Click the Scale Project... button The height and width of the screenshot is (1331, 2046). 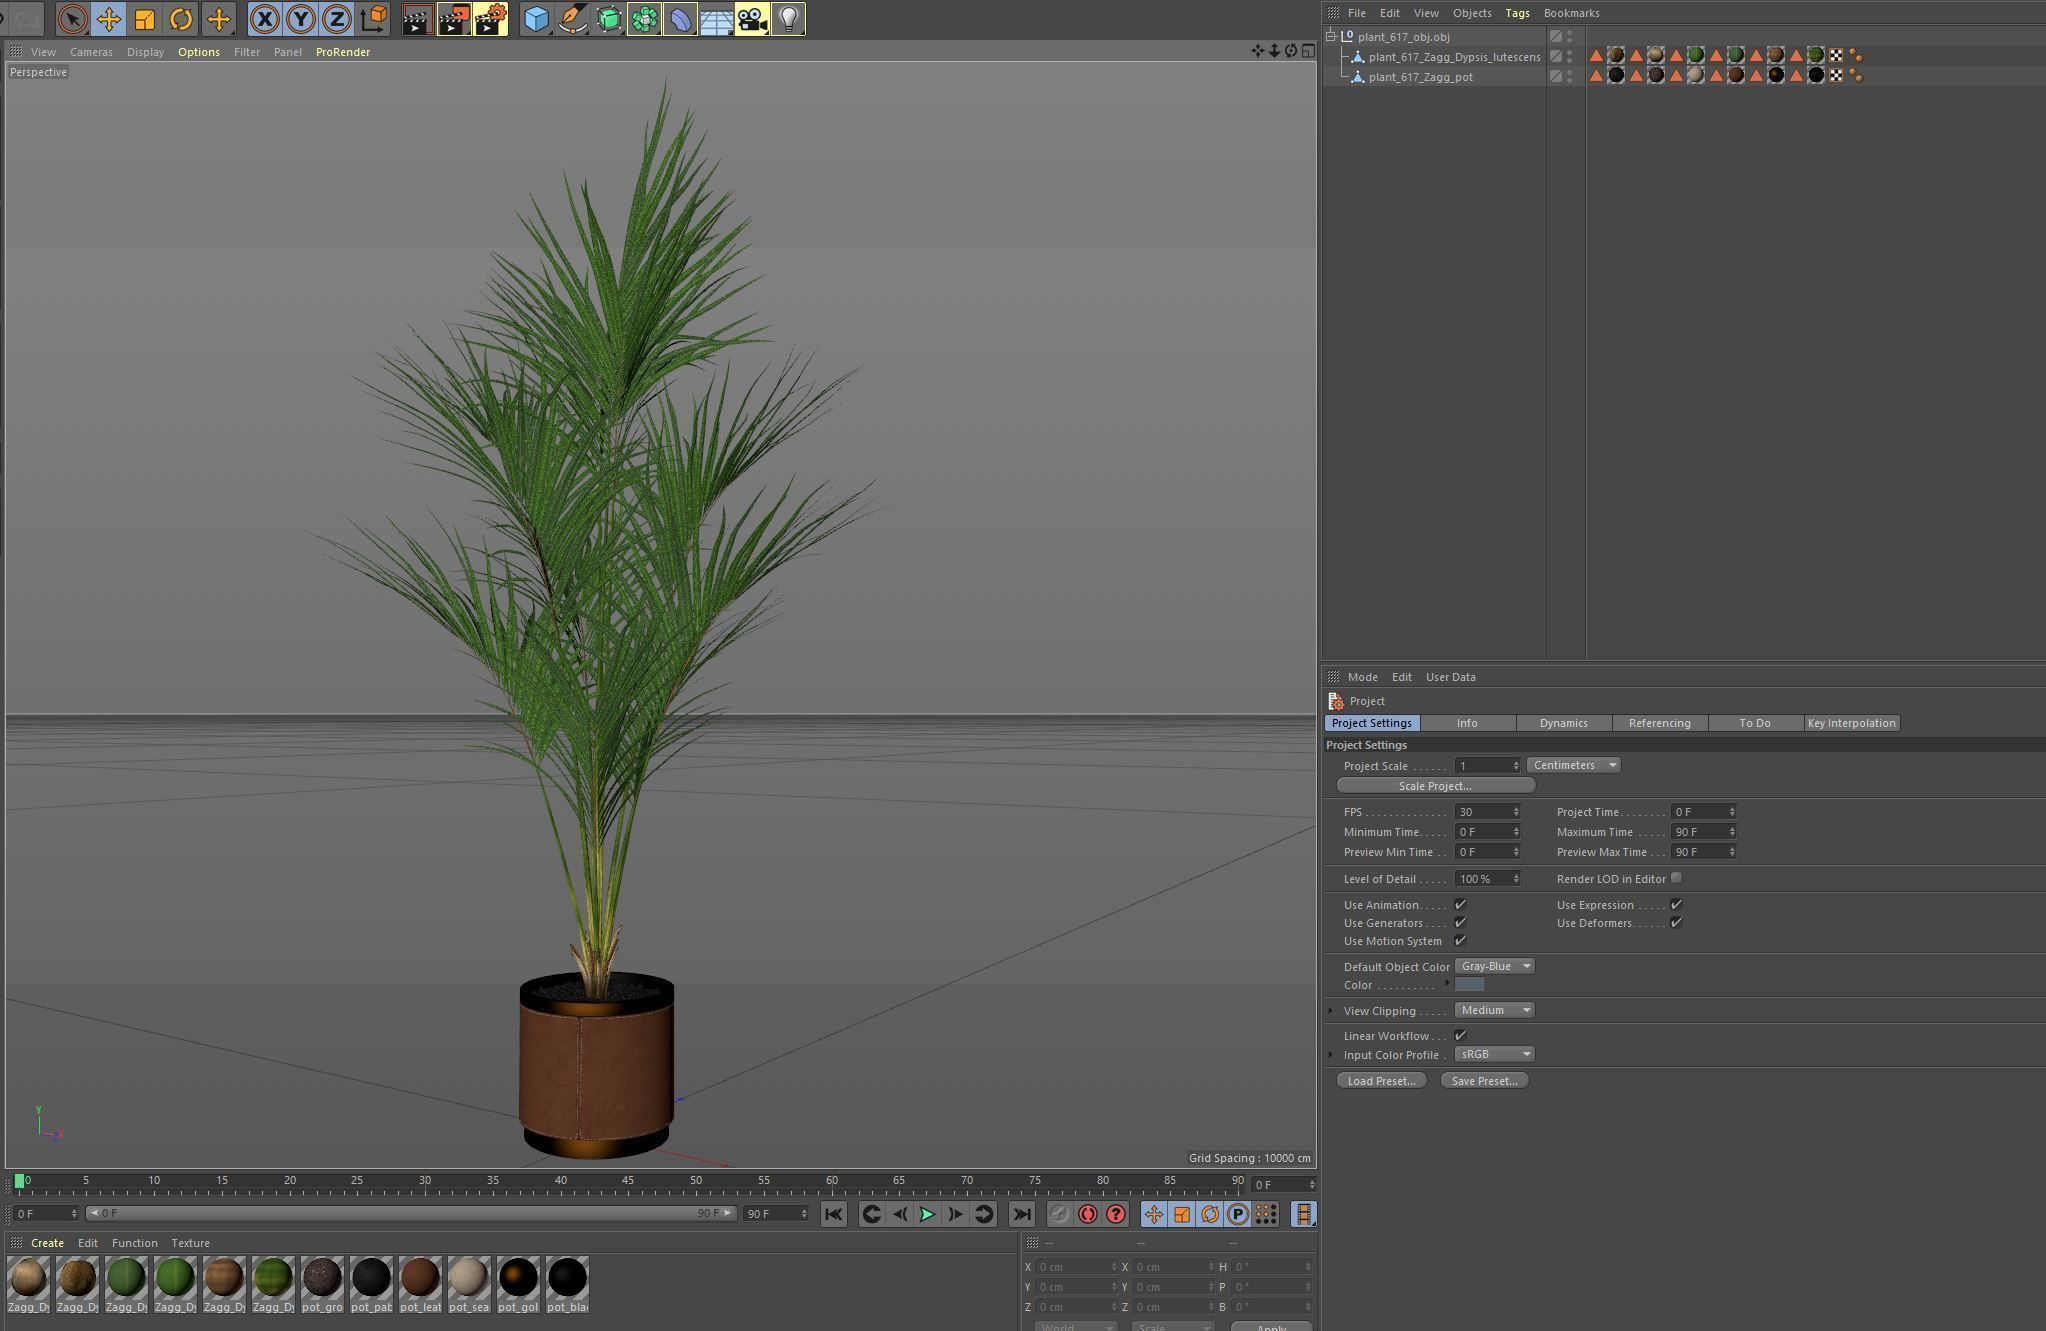[1434, 786]
